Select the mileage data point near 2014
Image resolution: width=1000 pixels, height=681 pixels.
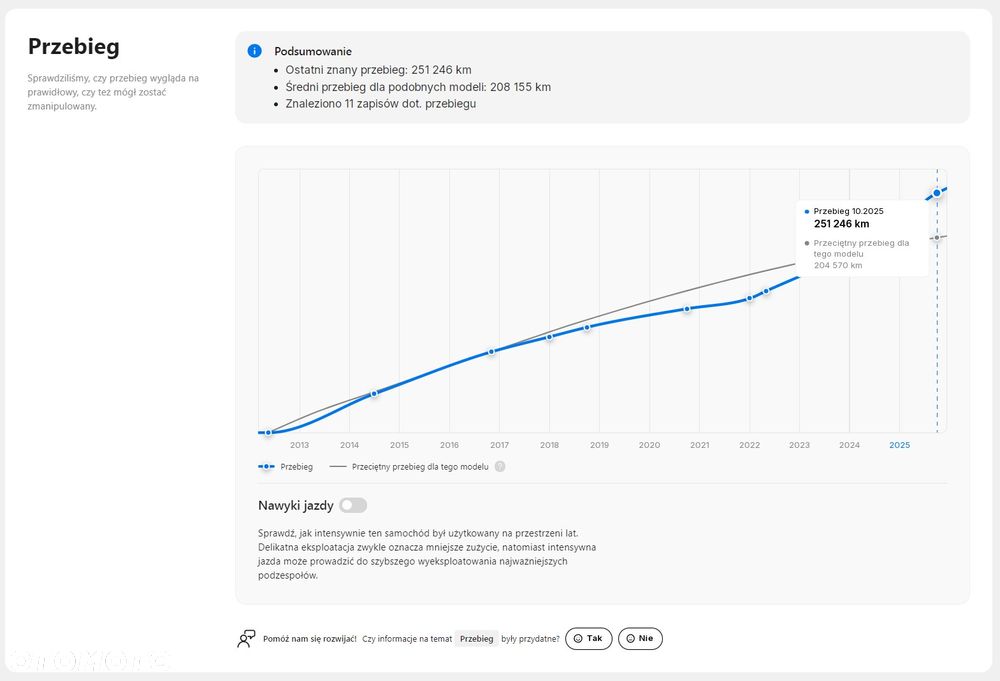pyautogui.click(x=374, y=394)
